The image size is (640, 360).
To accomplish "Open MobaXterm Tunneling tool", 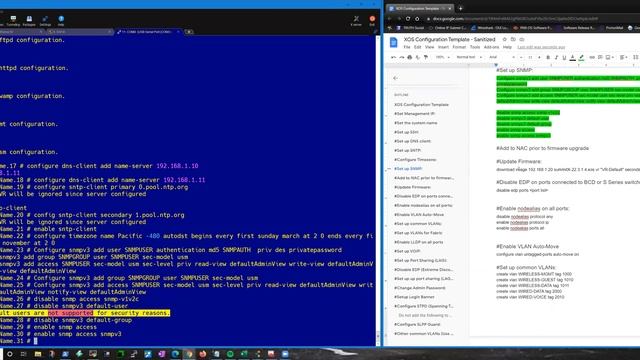I will 13,21.
